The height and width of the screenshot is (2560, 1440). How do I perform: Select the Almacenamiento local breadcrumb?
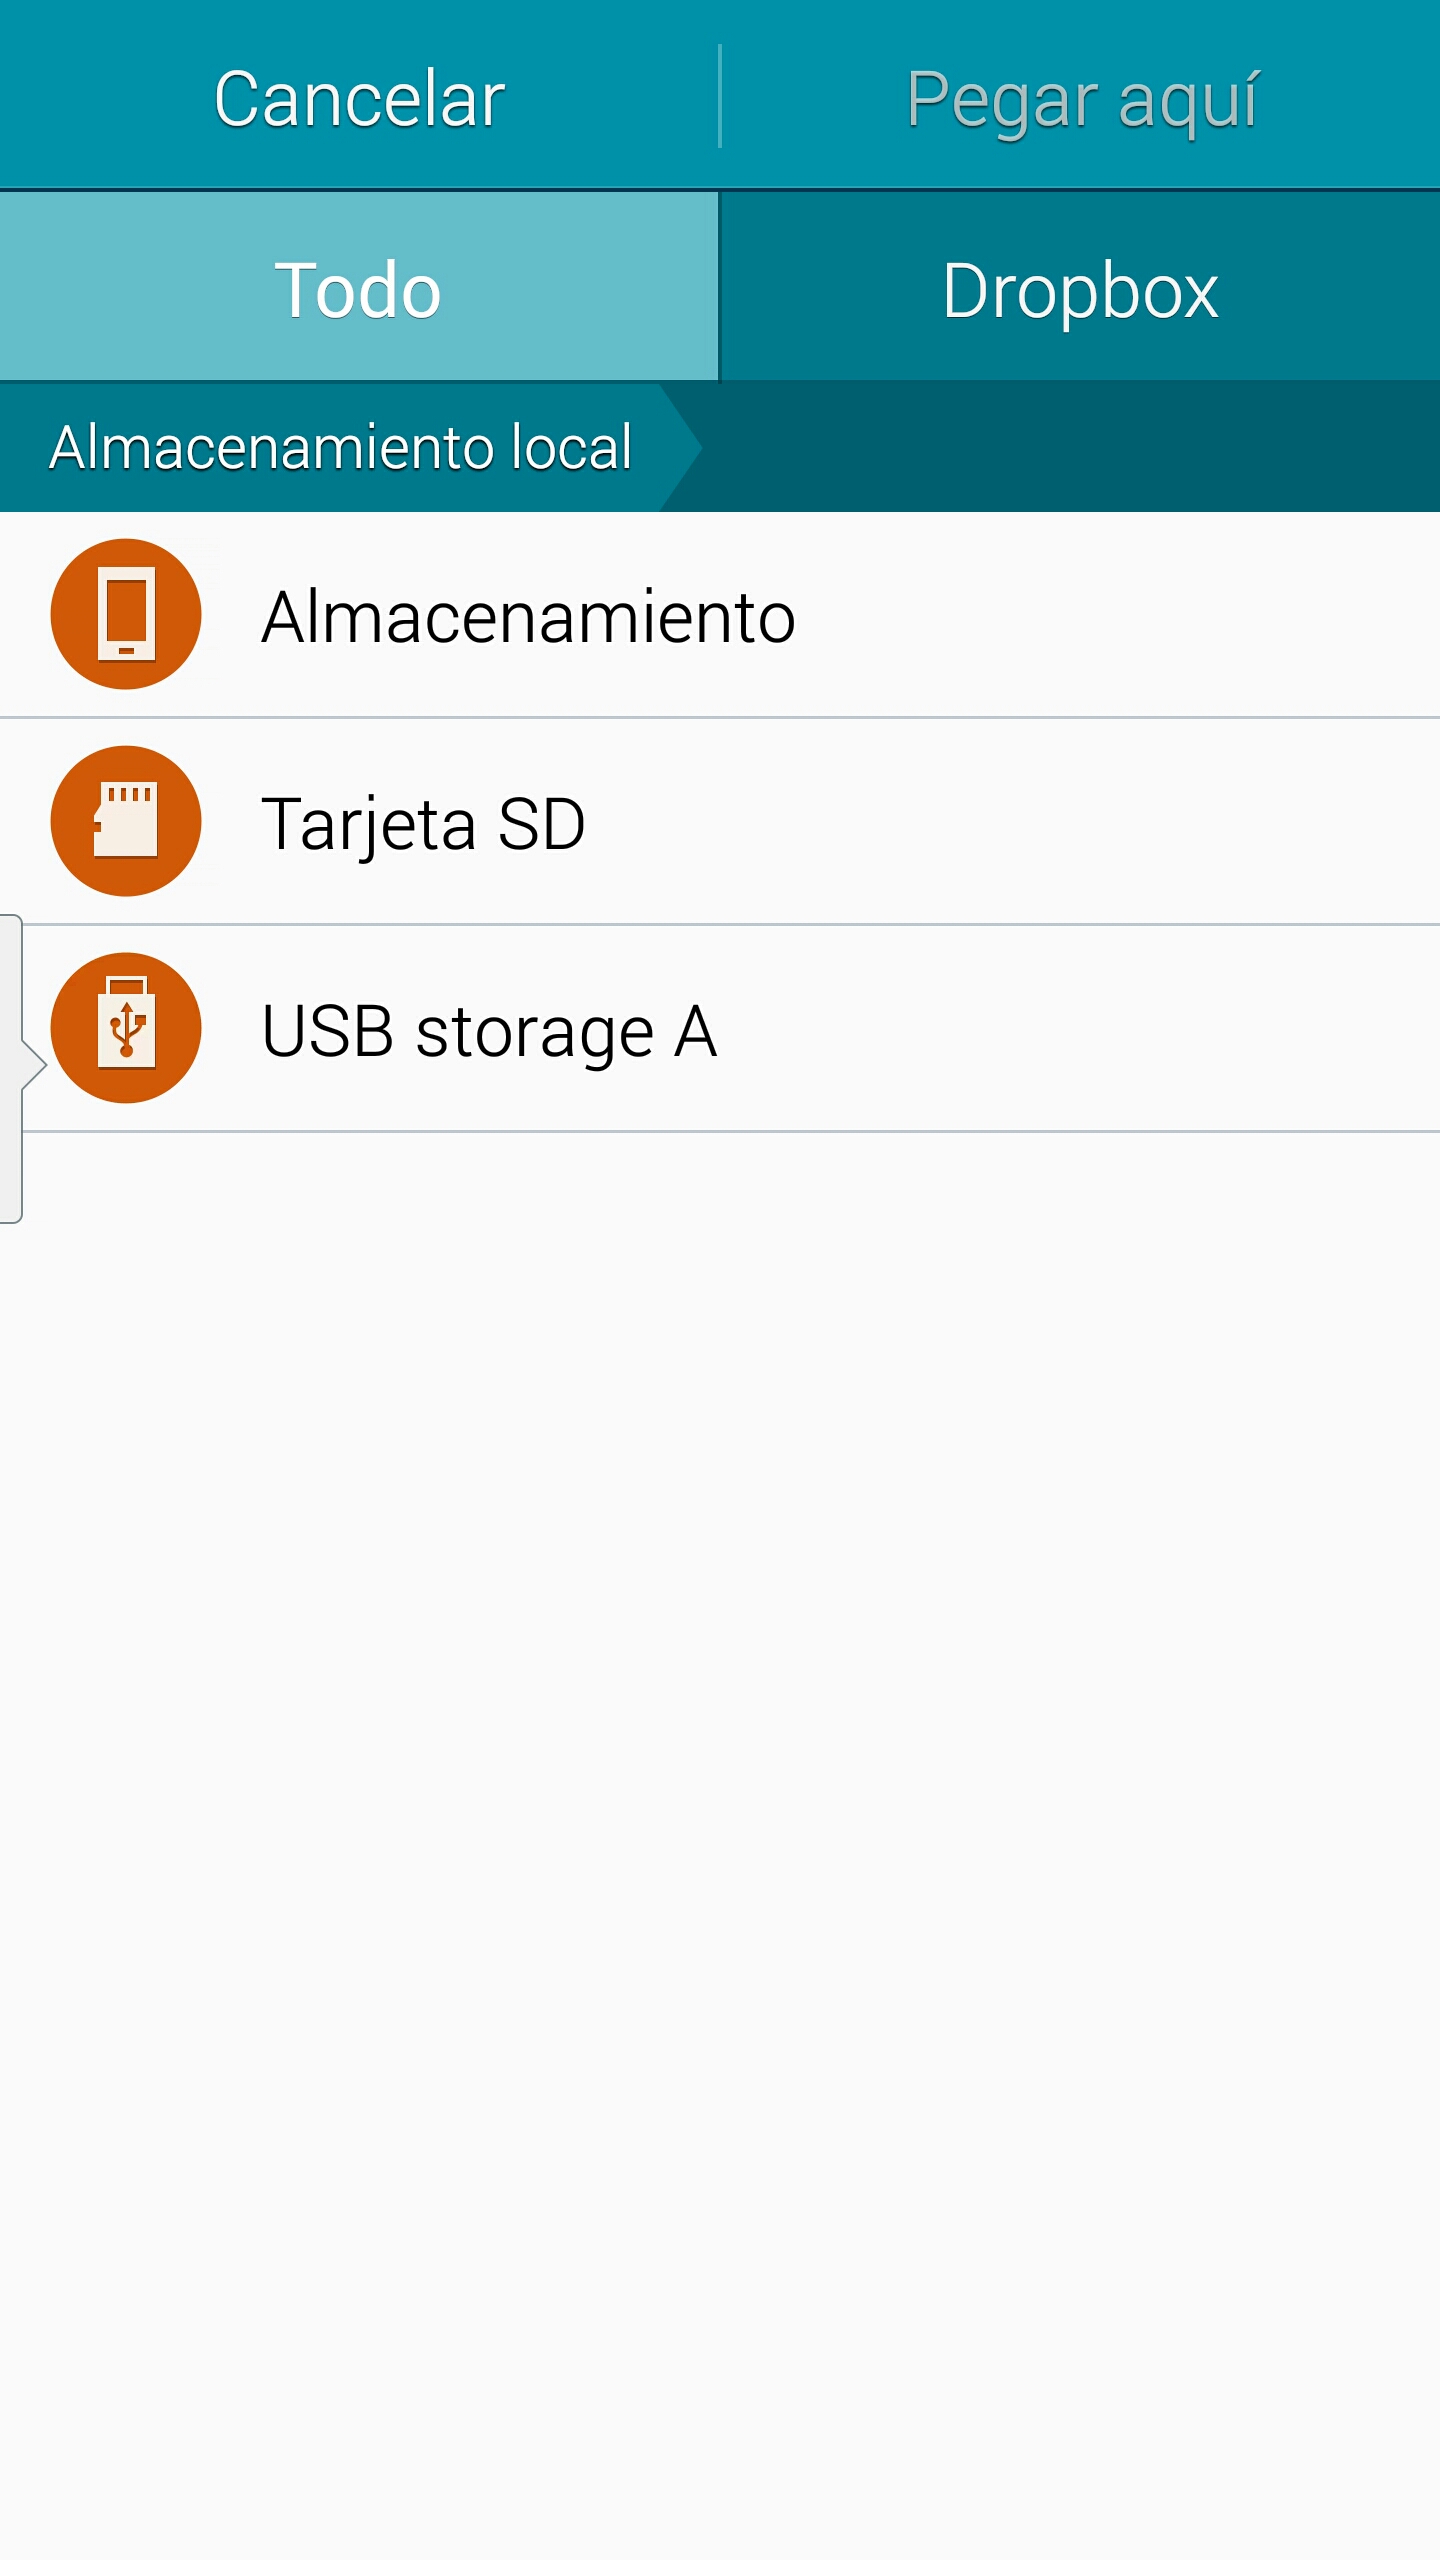tap(340, 447)
